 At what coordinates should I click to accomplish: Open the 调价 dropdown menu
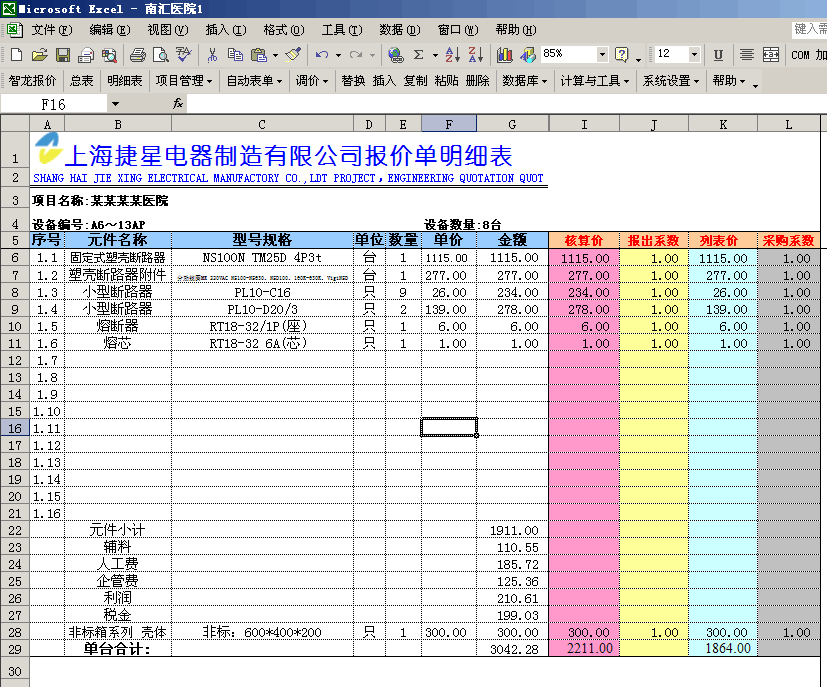312,81
